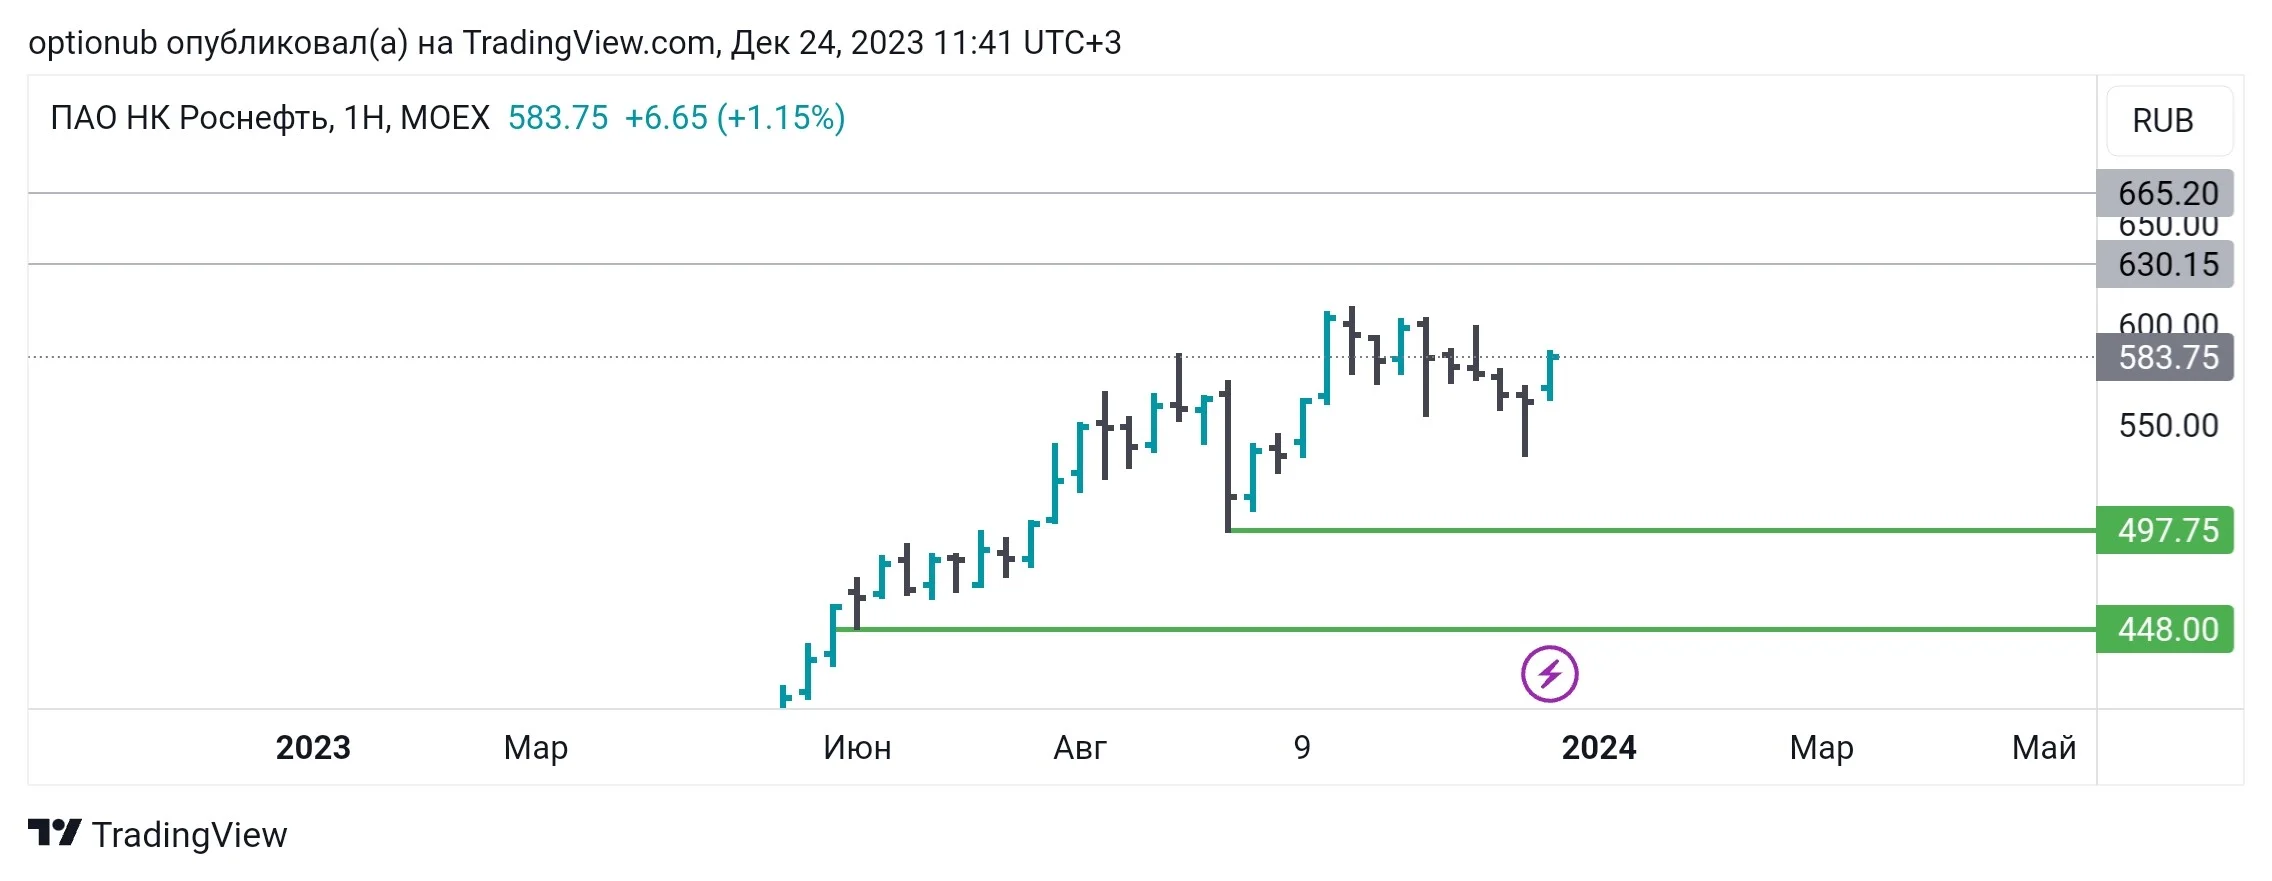Click the latest teal weekly price bar
2272x881 pixels.
click(1550, 375)
